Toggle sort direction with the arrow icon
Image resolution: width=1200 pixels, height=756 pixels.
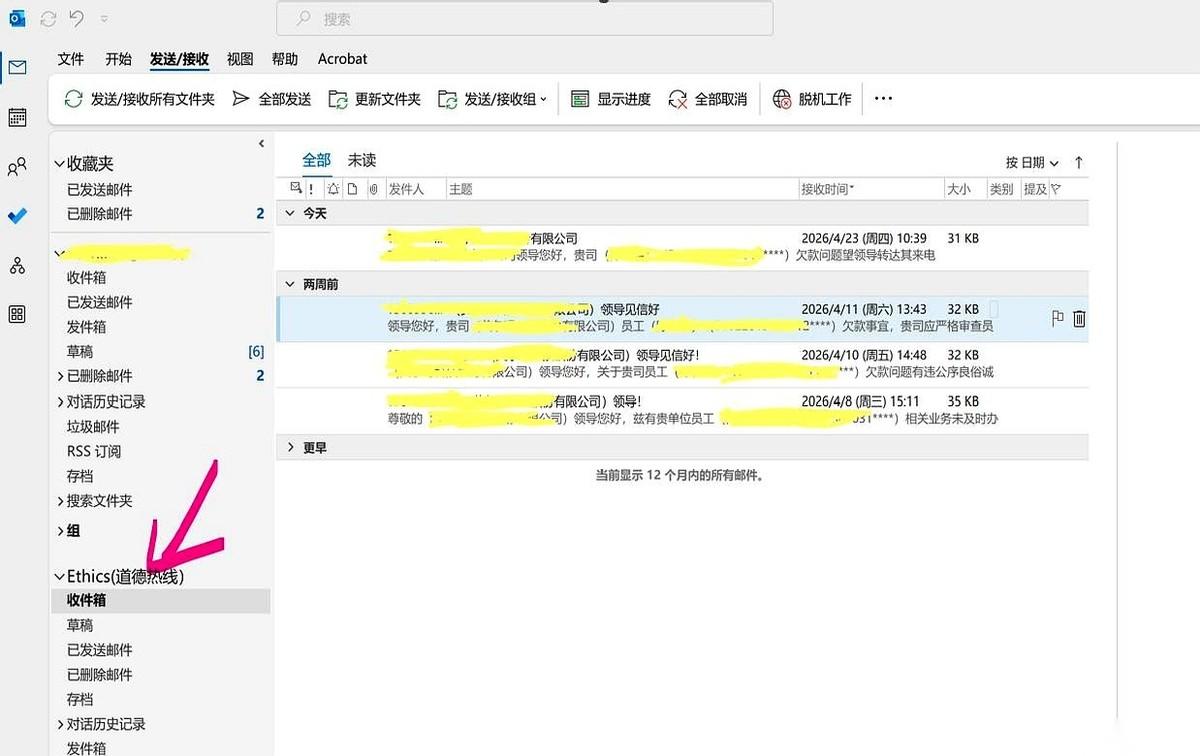(x=1078, y=161)
